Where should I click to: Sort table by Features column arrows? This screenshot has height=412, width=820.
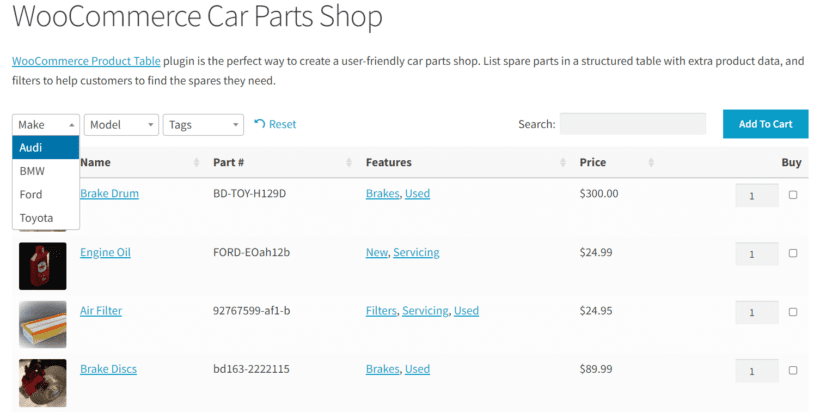click(563, 162)
